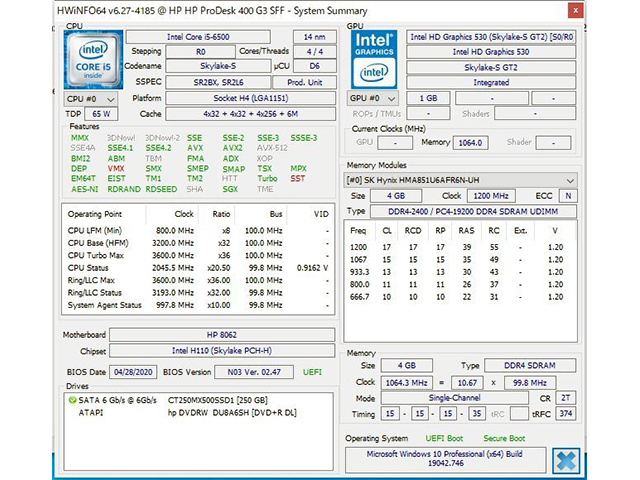This screenshot has width=640, height=480.
Task: Click the SR2BX, SR2L6 SSPEC field
Action: (x=218, y=82)
